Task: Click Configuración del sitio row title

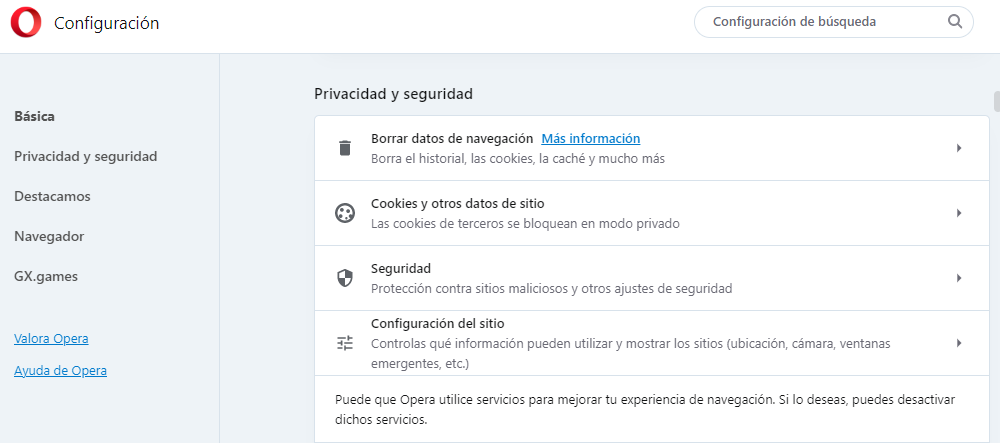Action: pos(438,323)
